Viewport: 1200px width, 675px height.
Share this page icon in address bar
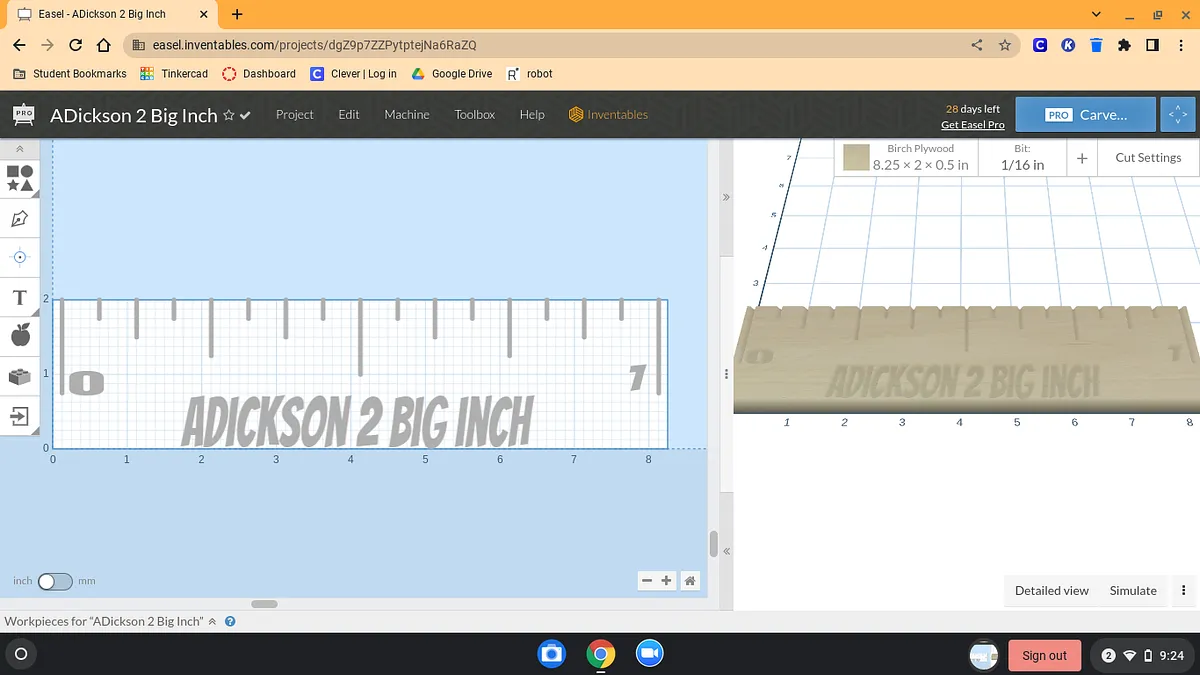(977, 45)
